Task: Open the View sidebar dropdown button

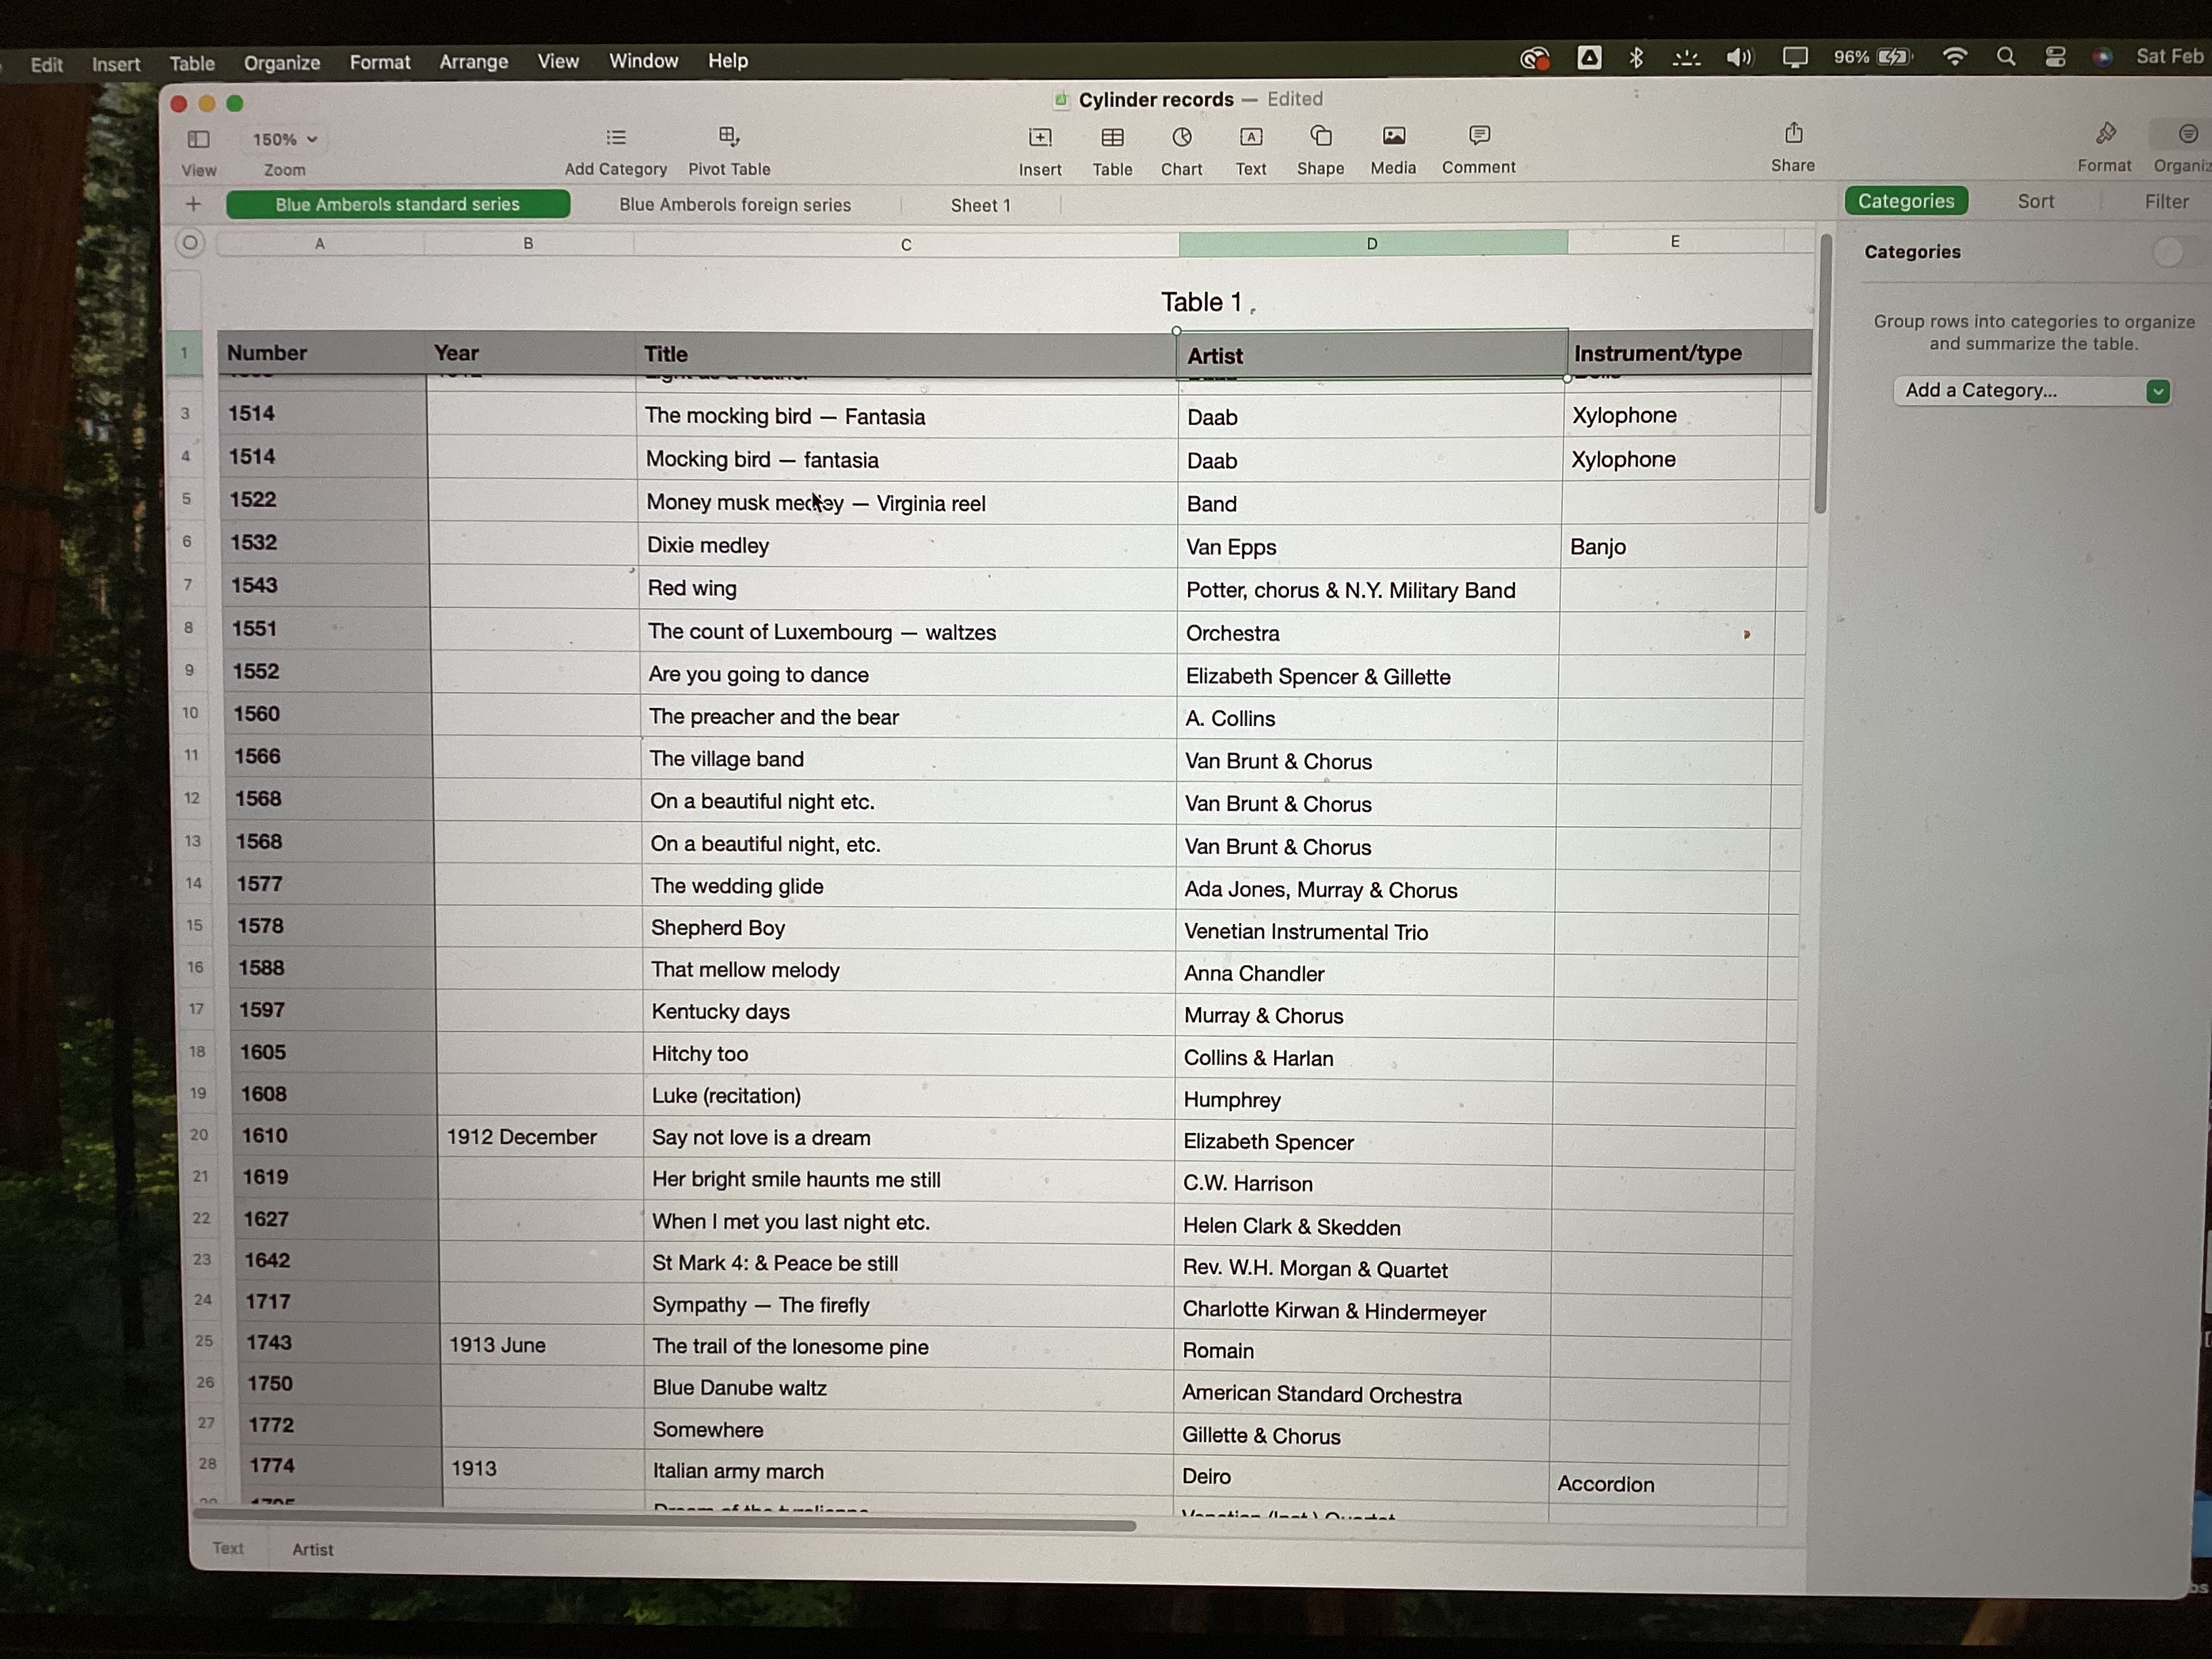Action: (198, 139)
